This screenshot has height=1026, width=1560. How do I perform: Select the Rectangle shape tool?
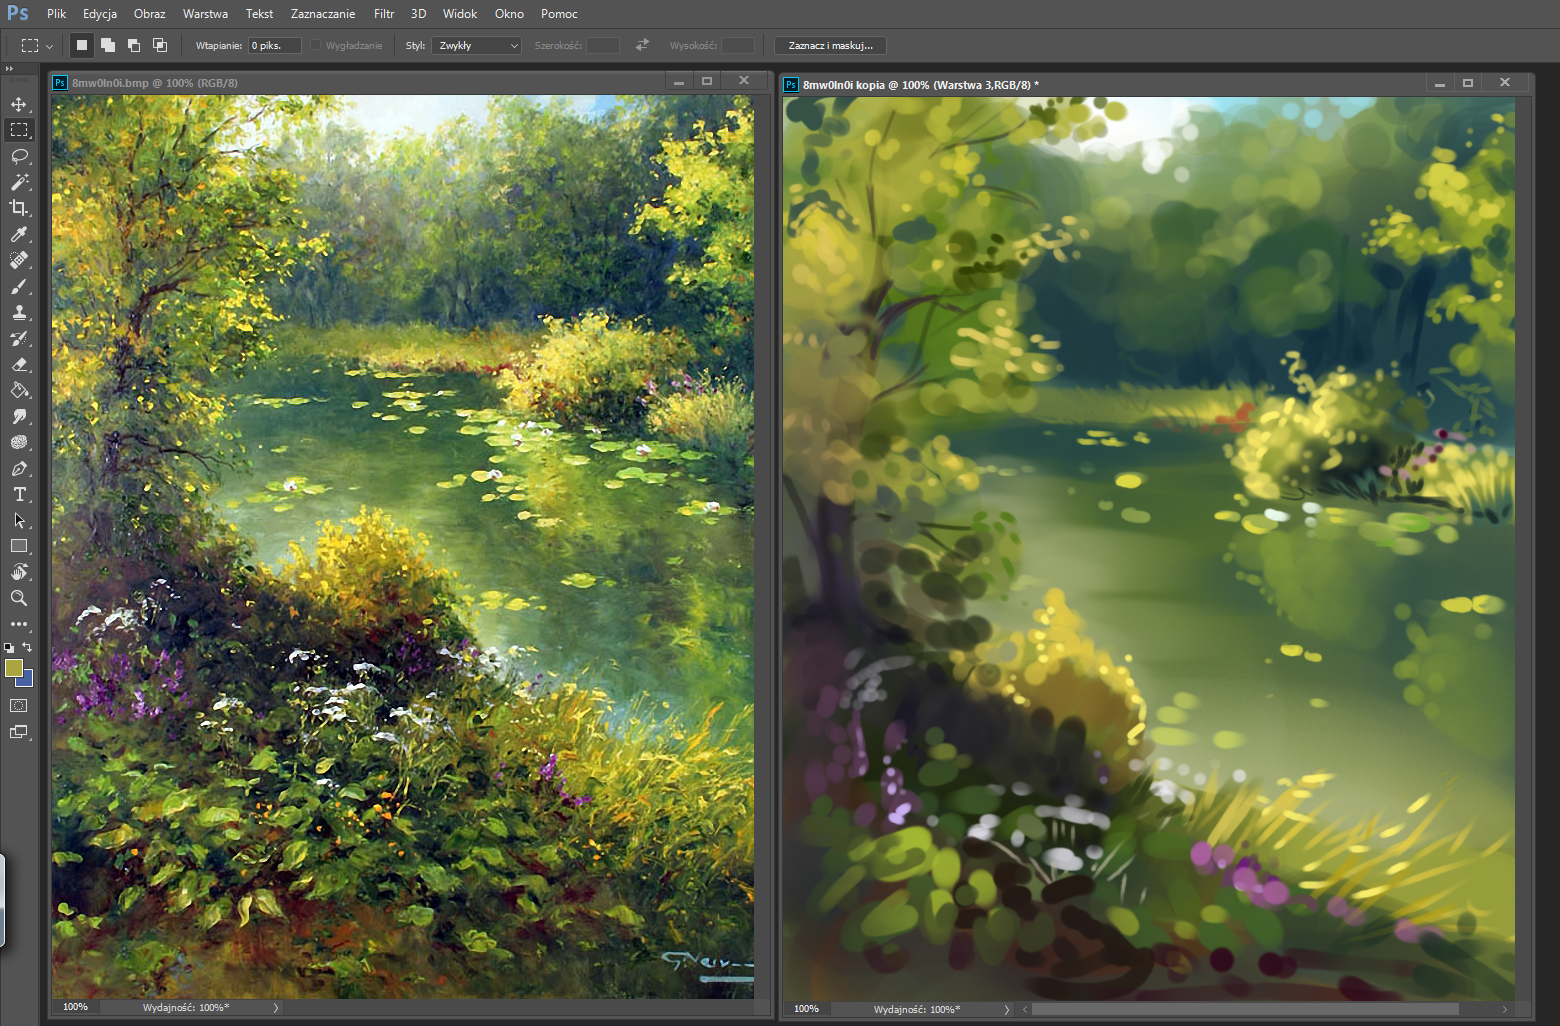click(x=19, y=546)
